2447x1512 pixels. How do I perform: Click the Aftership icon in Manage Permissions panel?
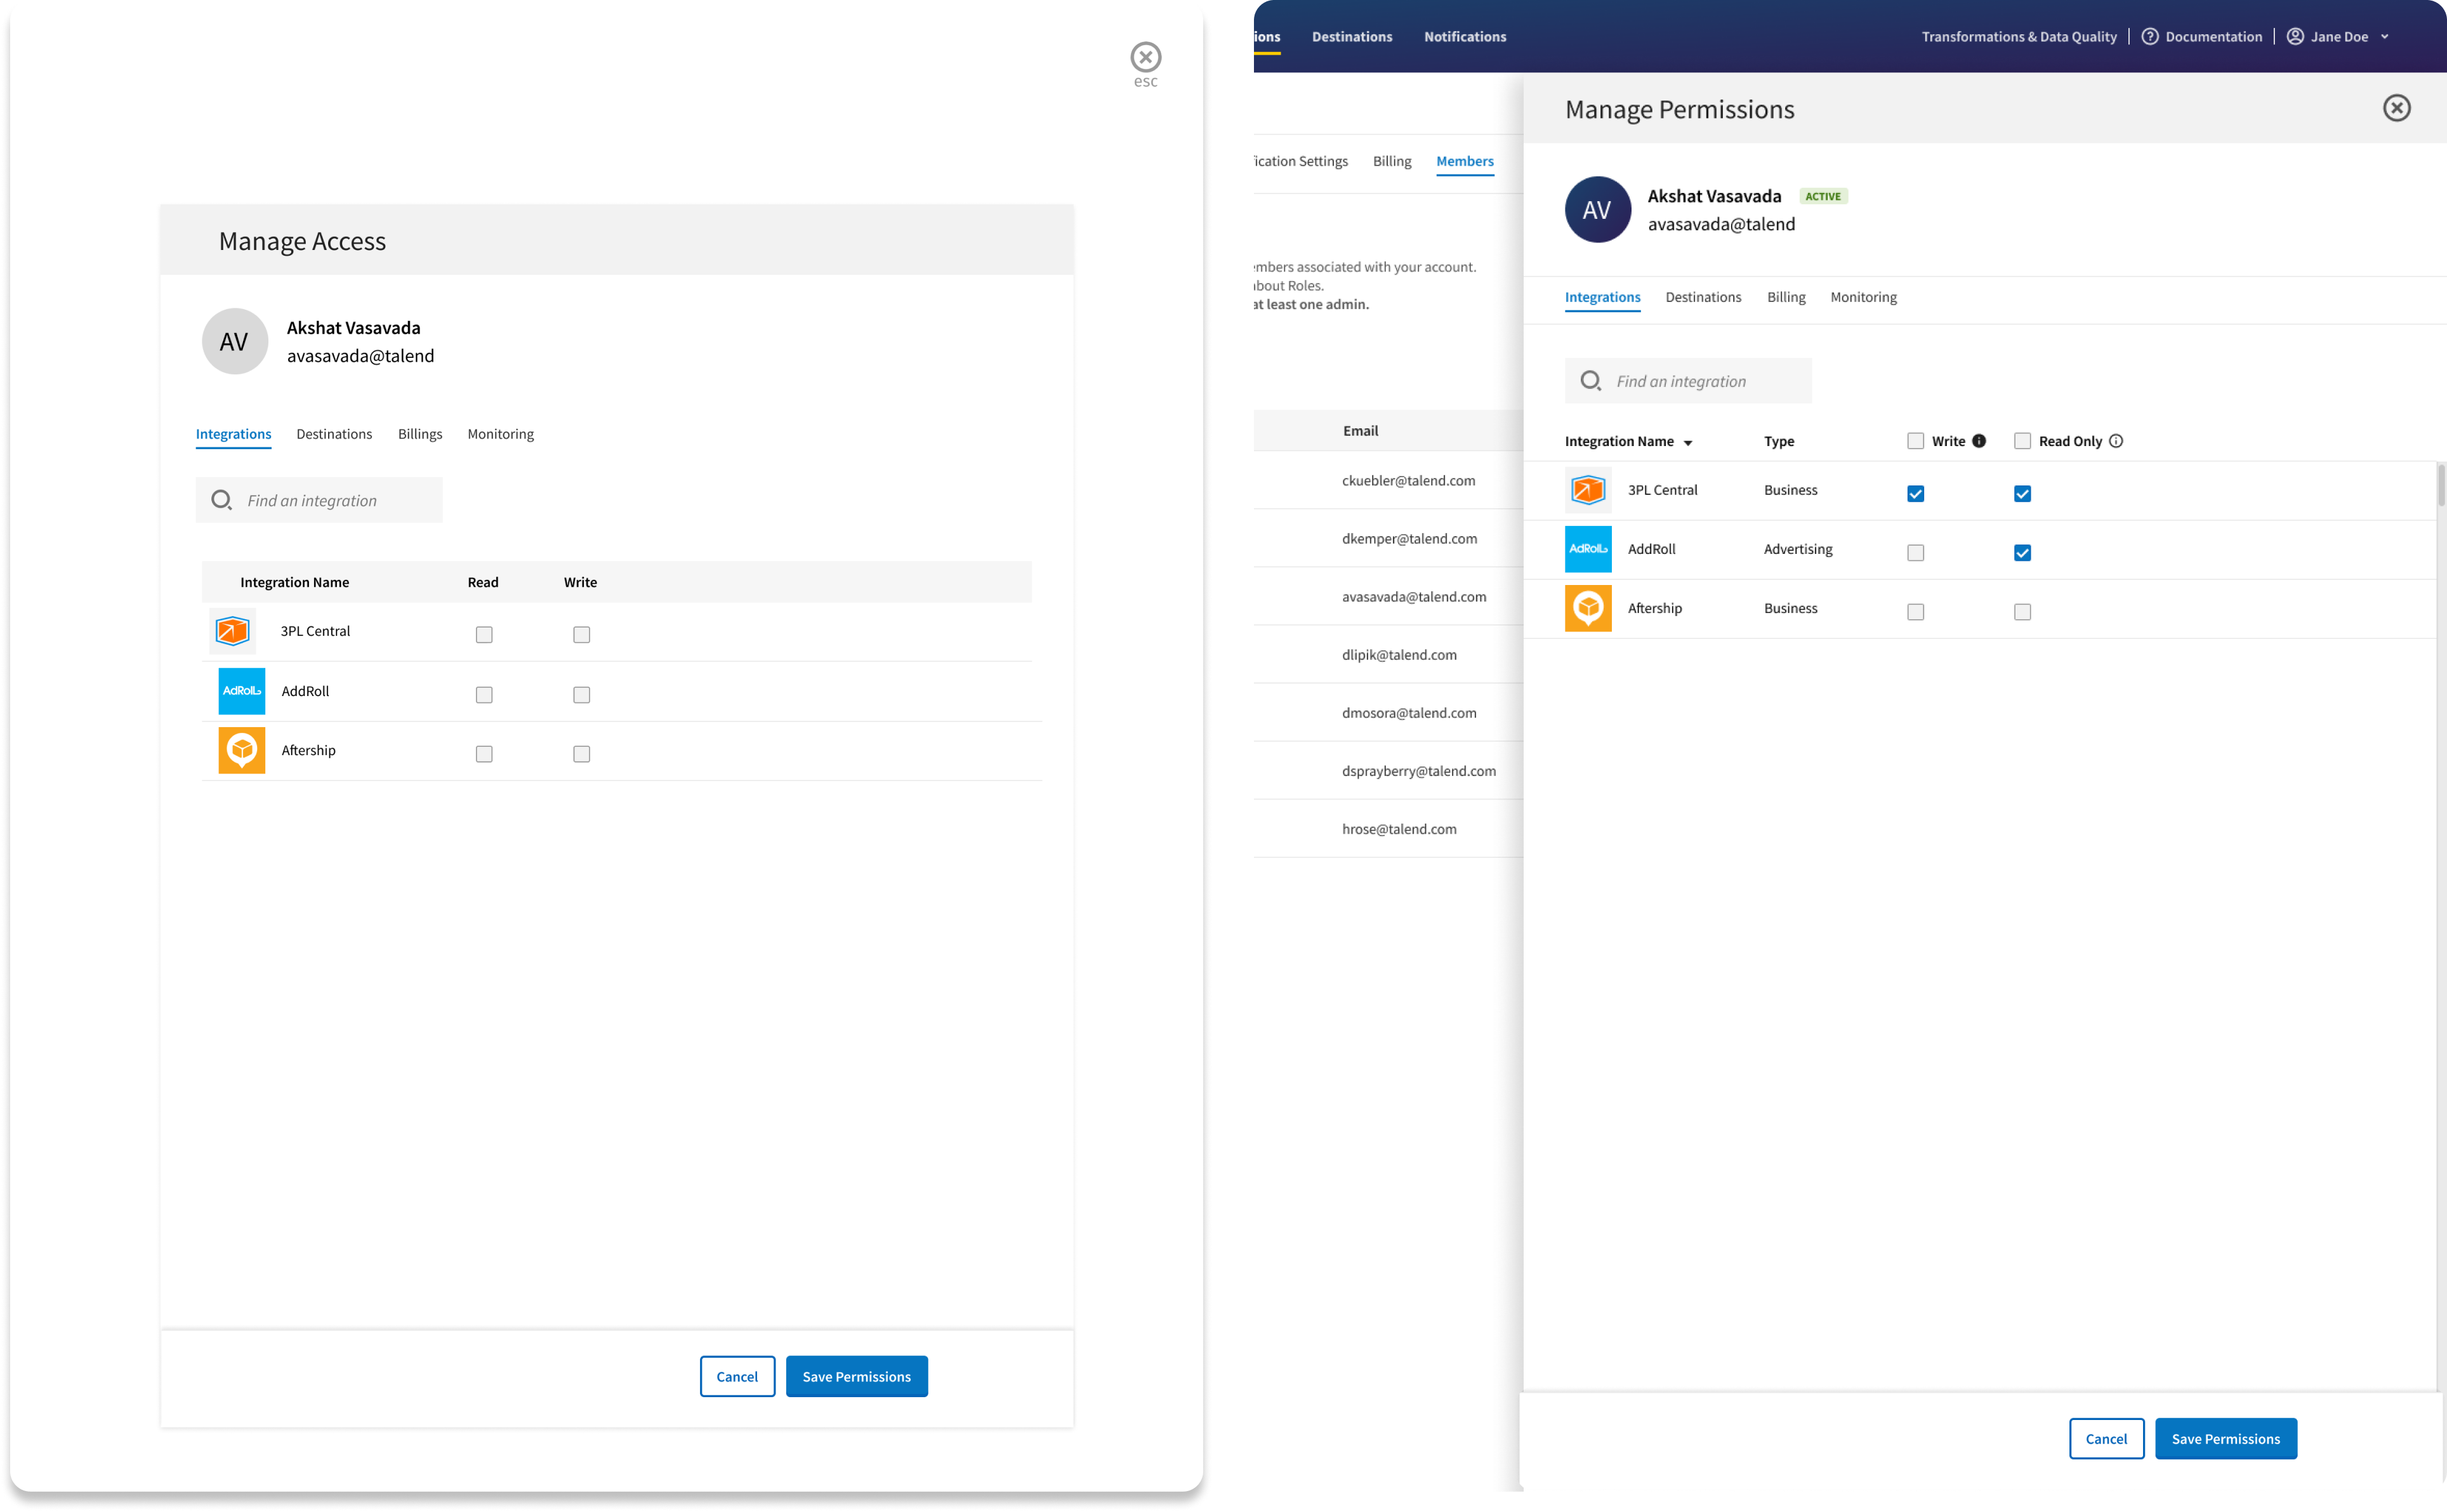tap(1588, 608)
